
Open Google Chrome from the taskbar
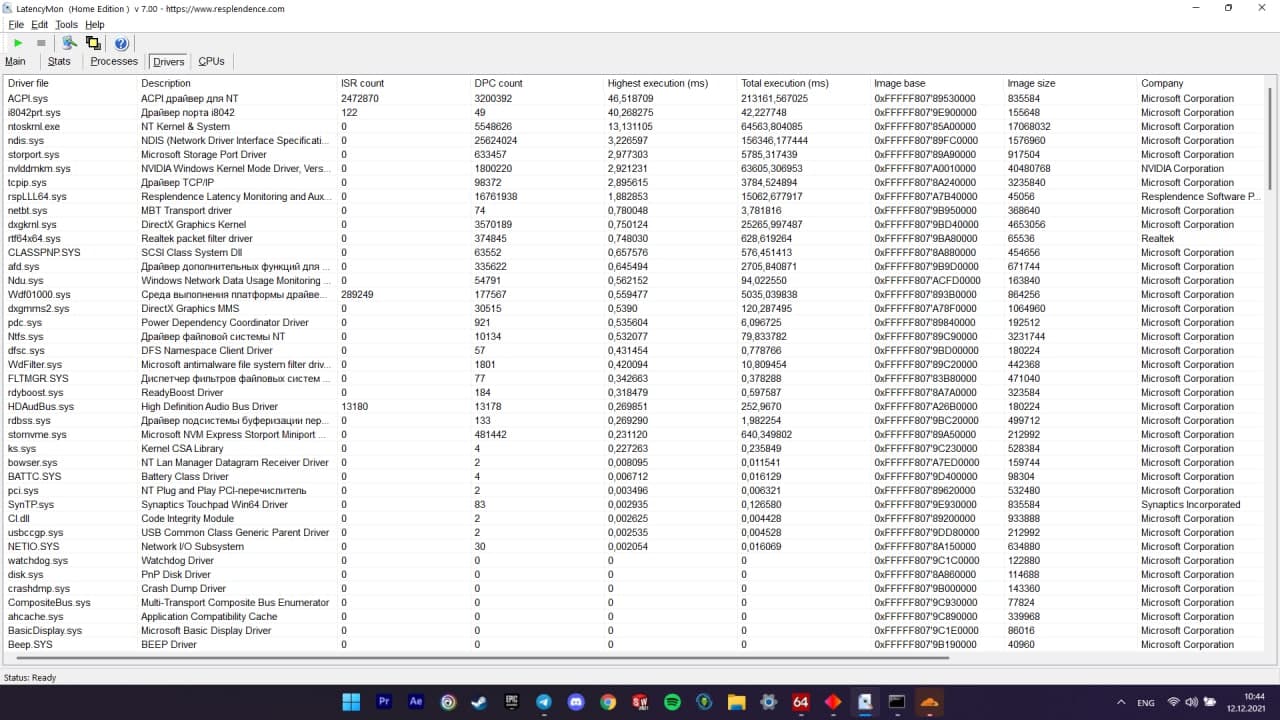point(608,702)
